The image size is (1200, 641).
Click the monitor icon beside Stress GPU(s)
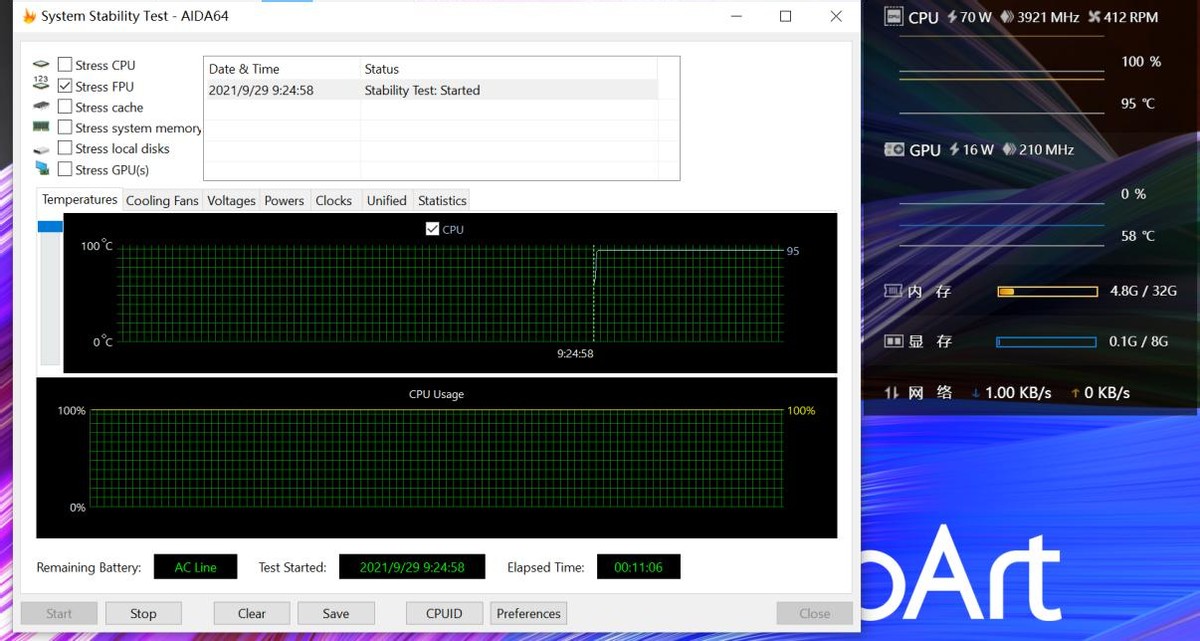(x=41, y=169)
